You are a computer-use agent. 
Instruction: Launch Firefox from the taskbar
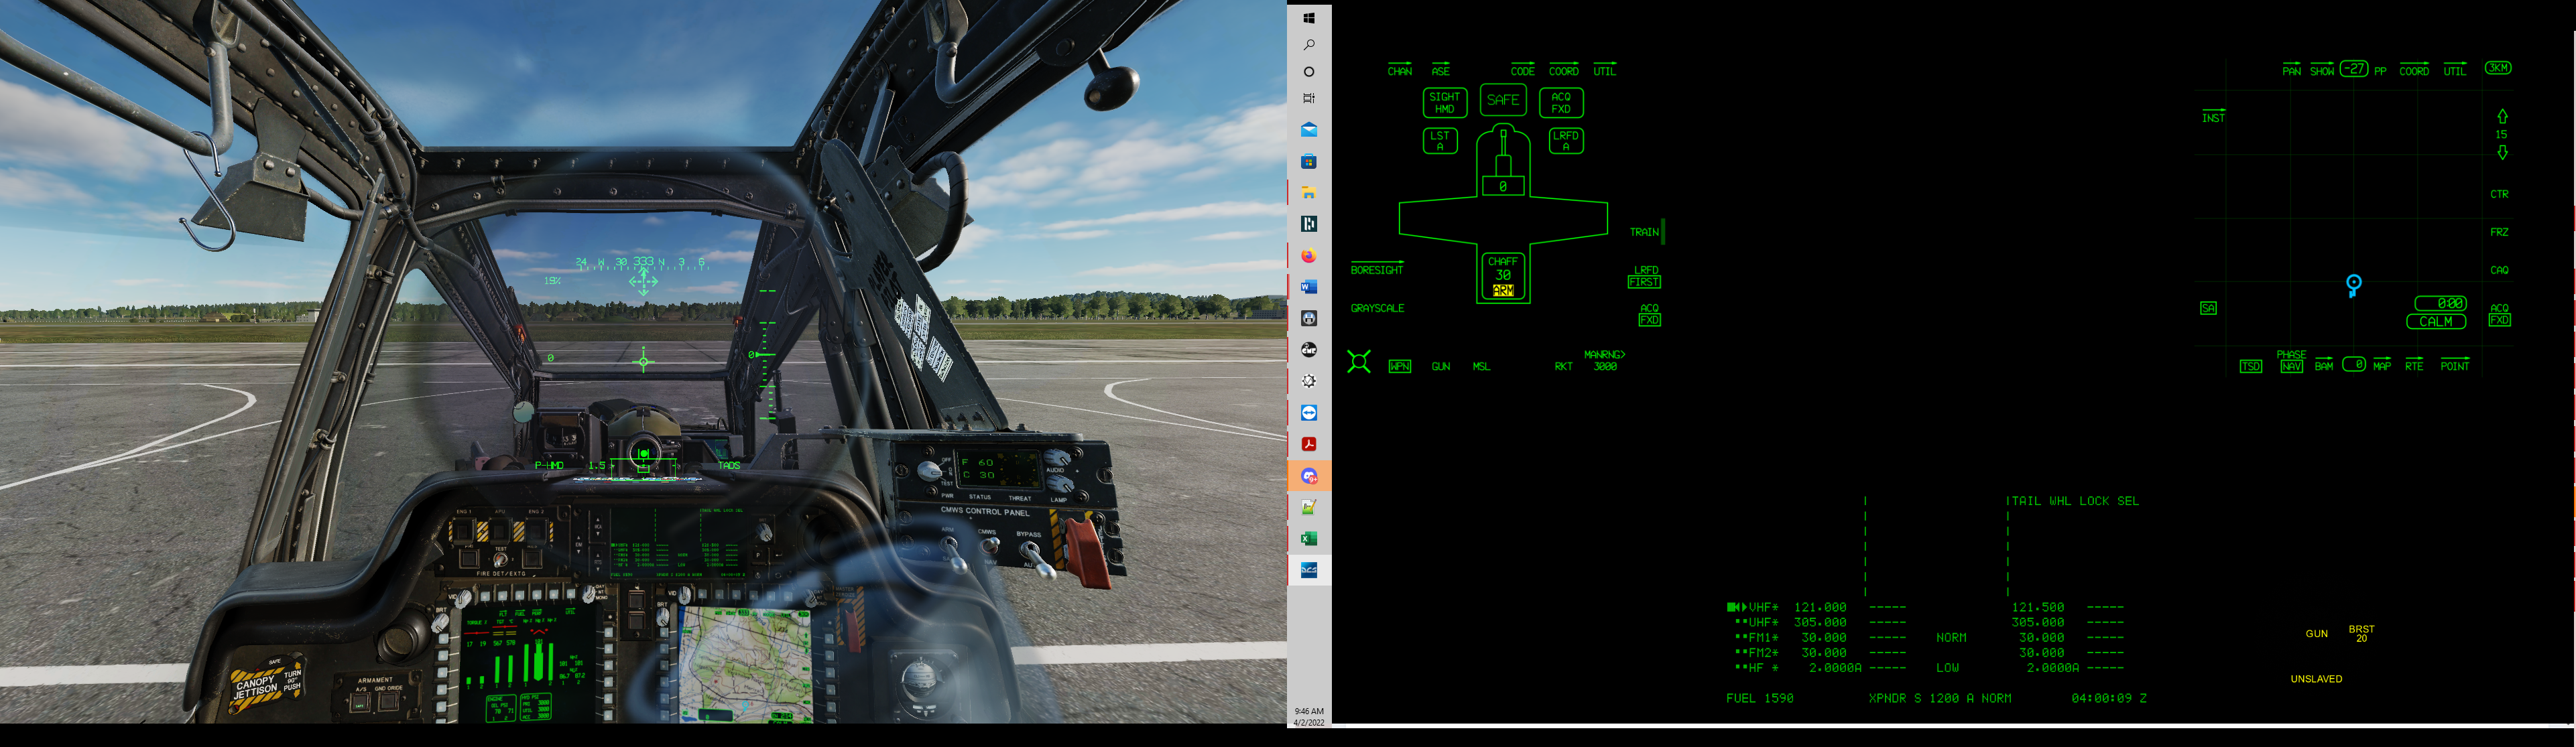(1308, 256)
